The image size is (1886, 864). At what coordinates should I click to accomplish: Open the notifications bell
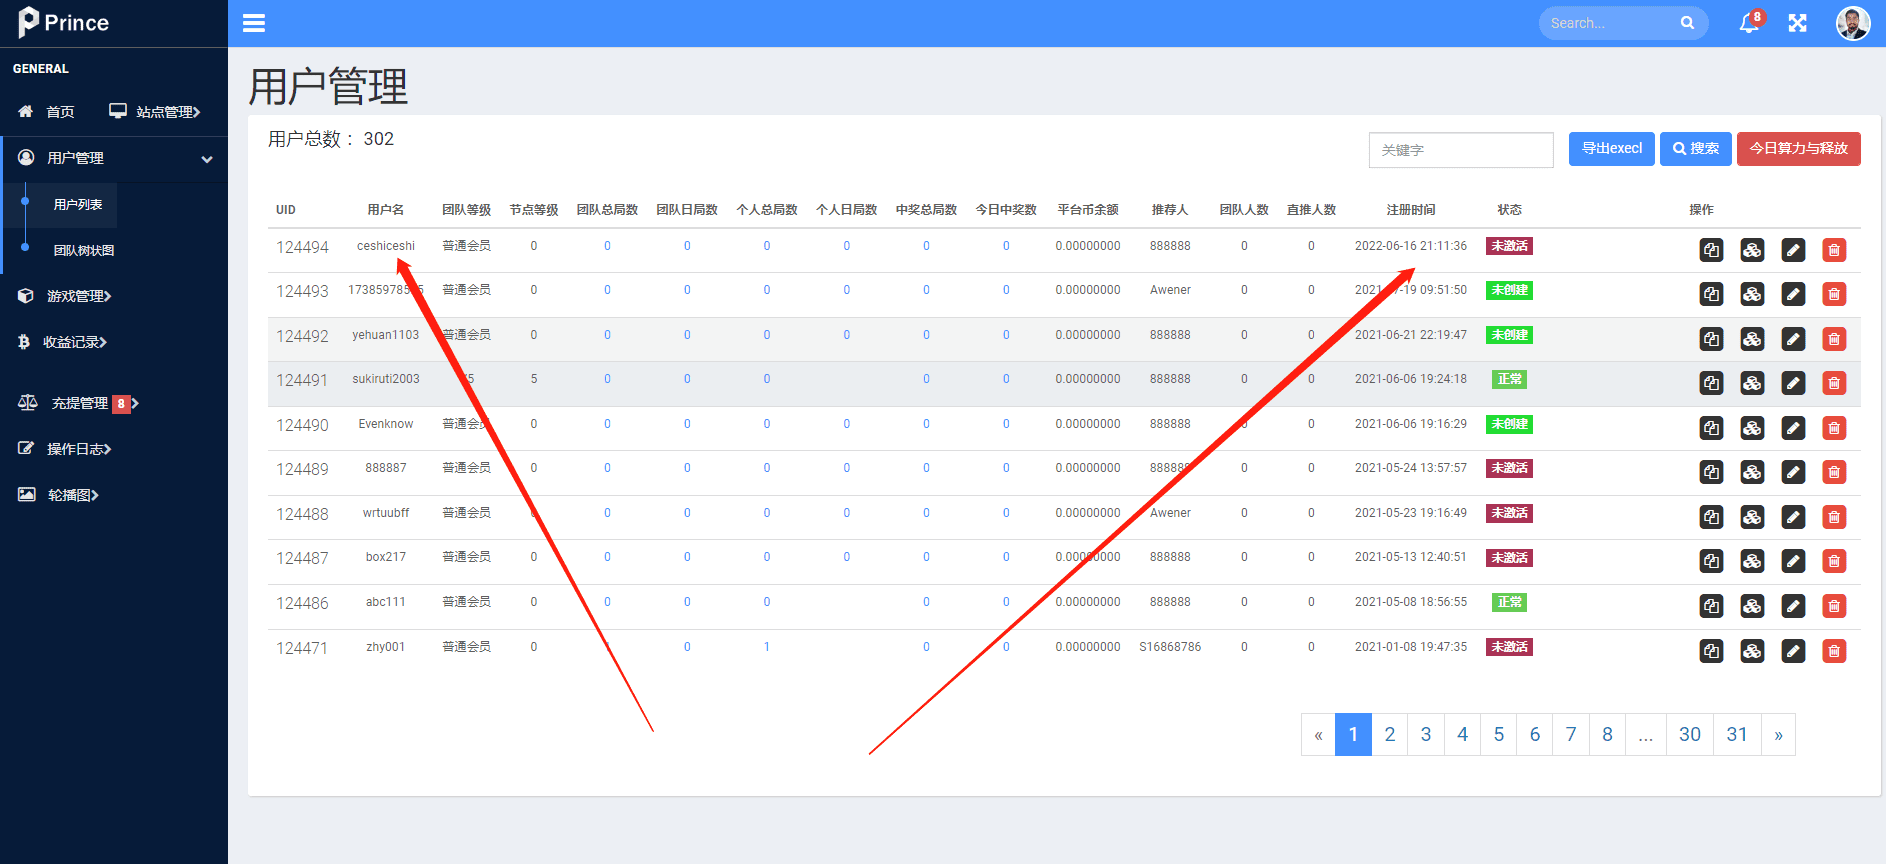tap(1749, 23)
